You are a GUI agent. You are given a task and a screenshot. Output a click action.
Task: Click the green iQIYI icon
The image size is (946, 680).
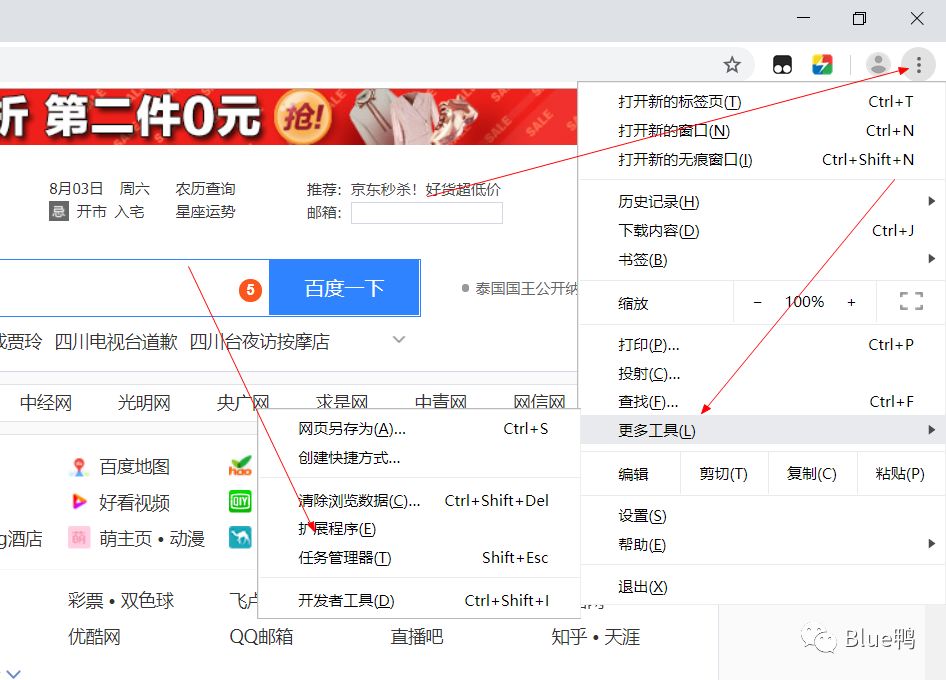[240, 501]
